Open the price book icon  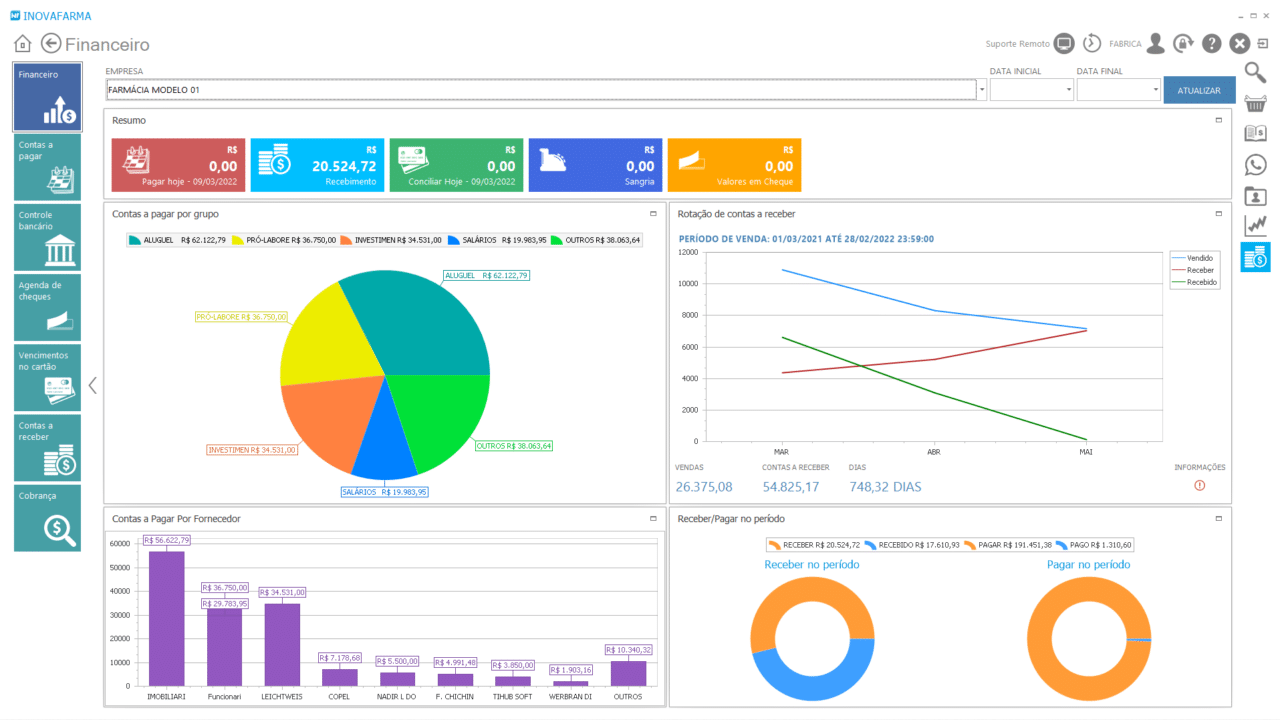1255,134
